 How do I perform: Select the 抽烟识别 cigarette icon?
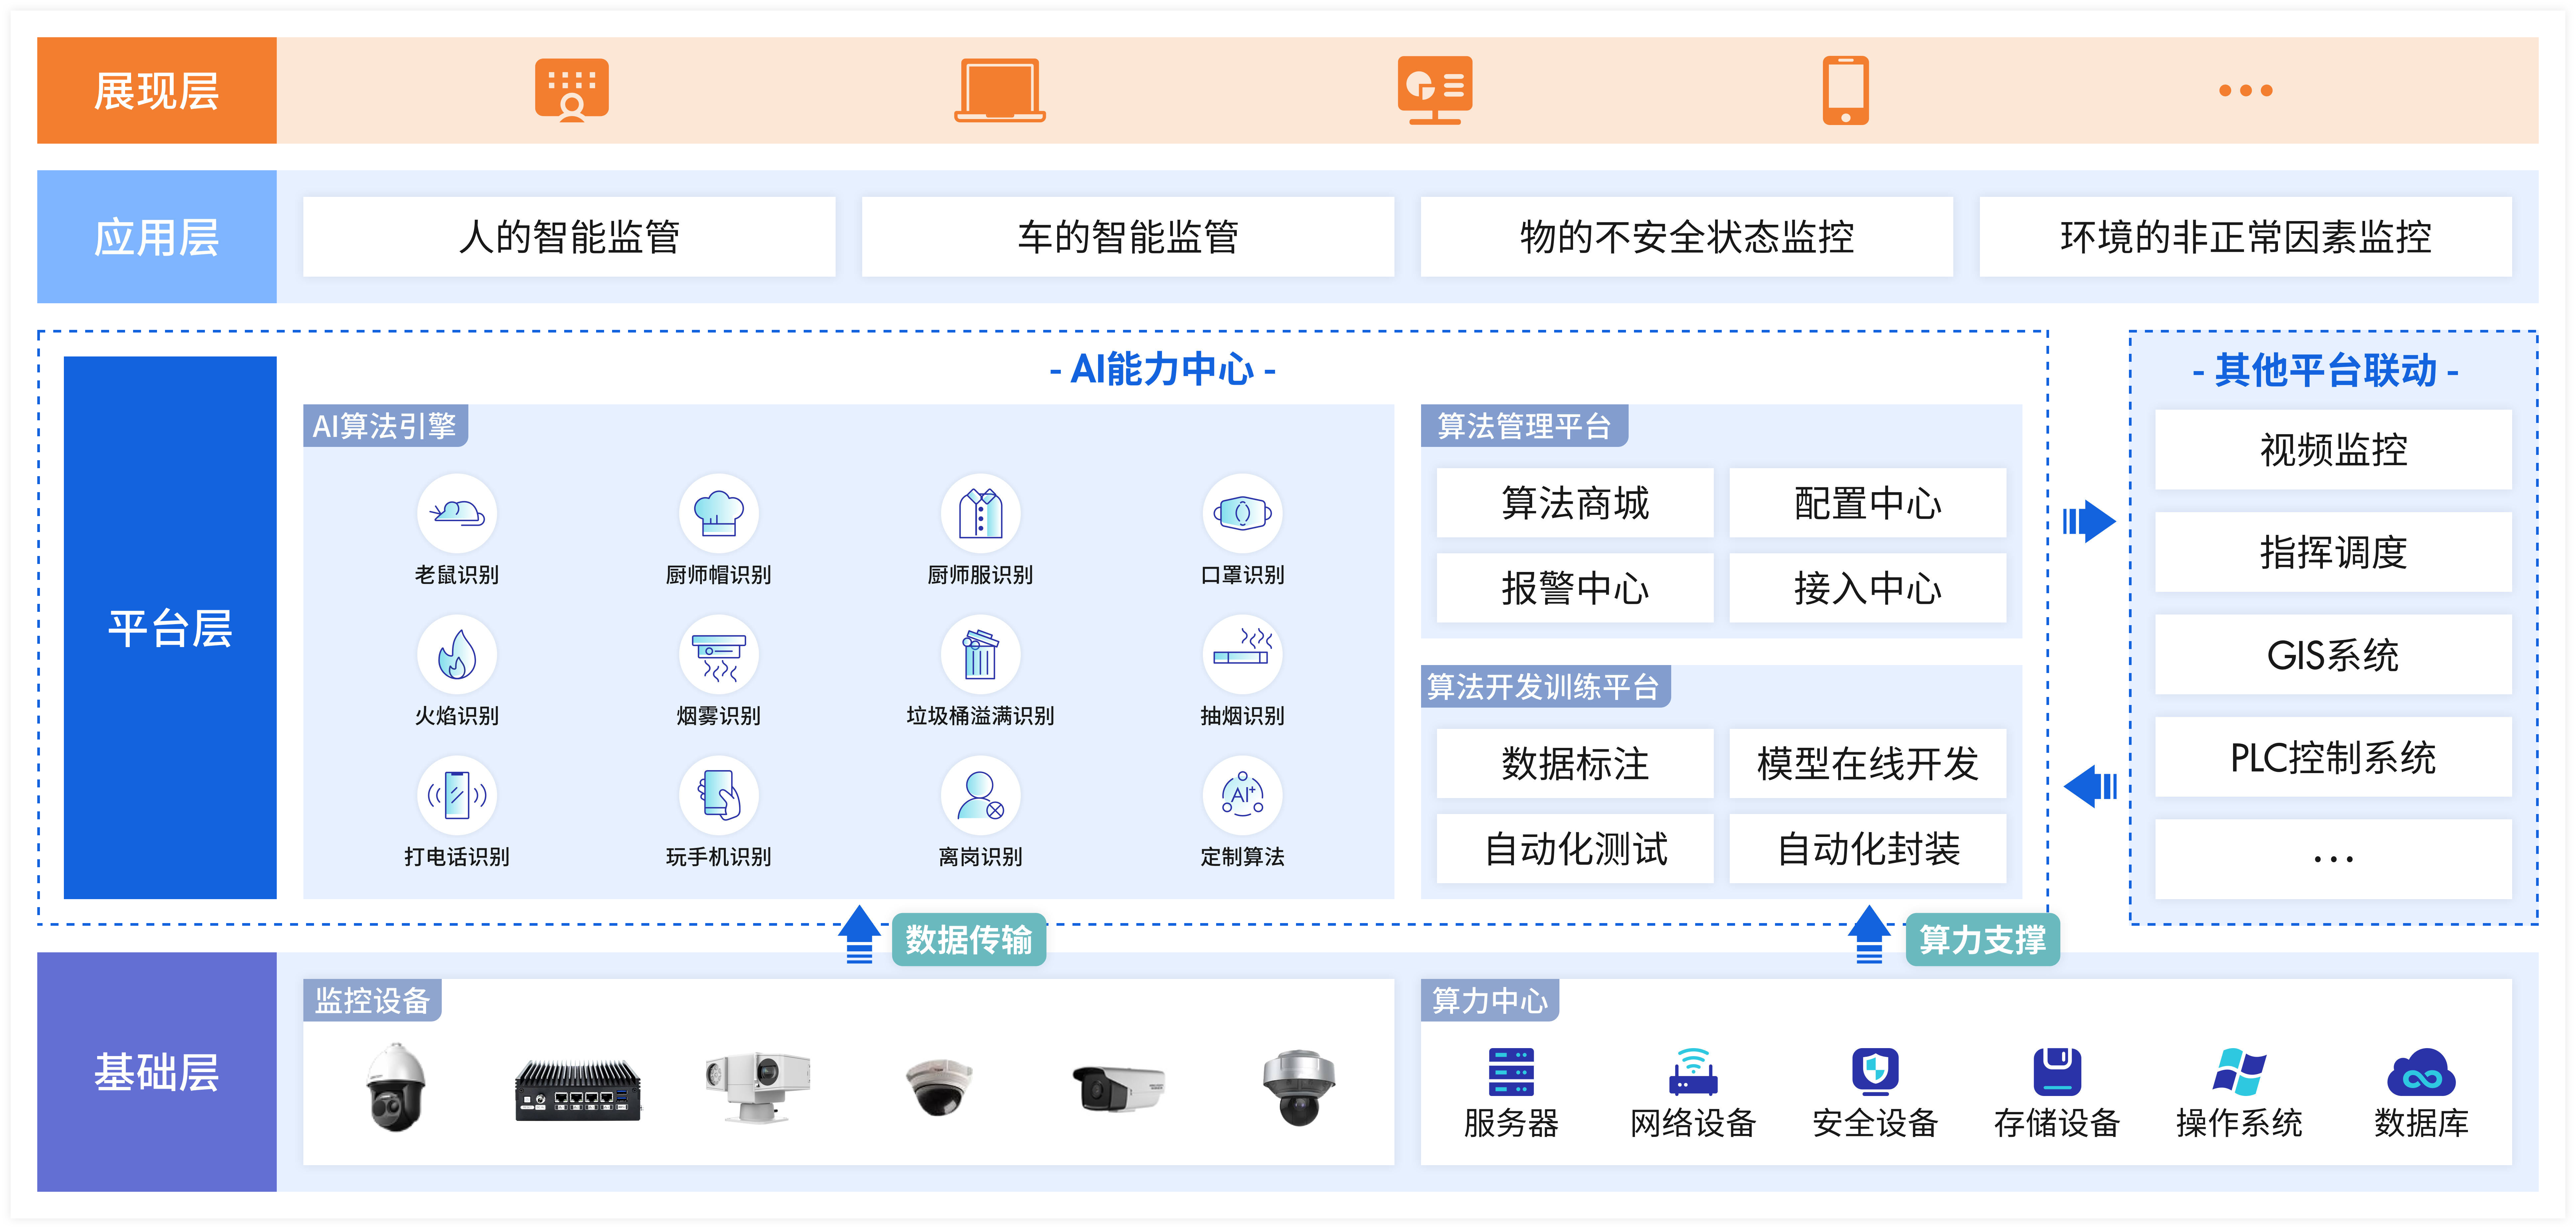[1243, 655]
